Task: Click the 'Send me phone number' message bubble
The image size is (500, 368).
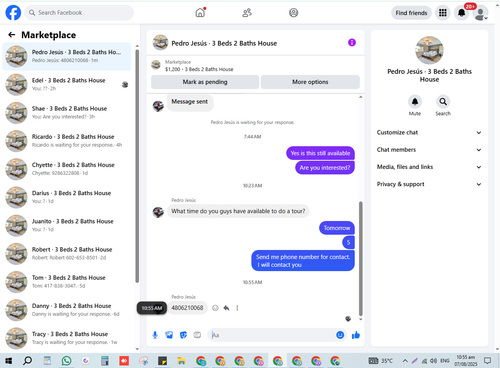Action: click(x=303, y=261)
